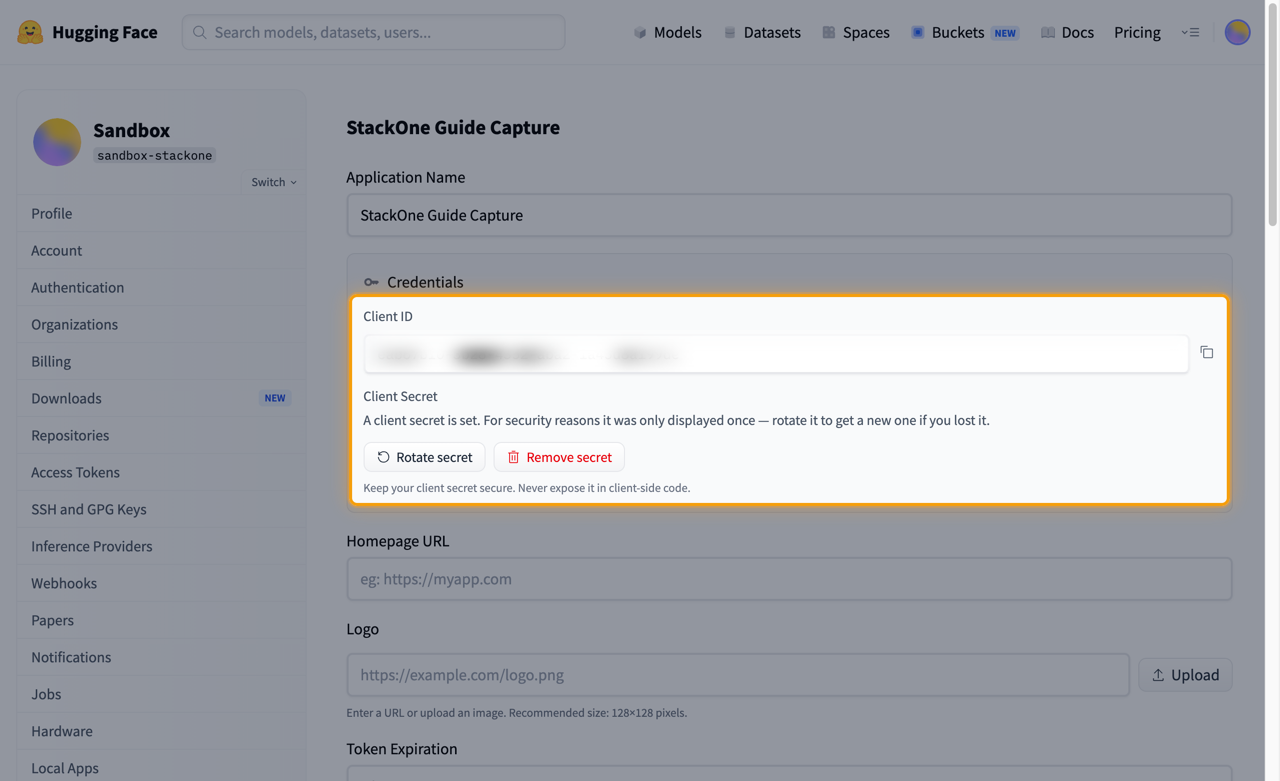1280x781 pixels.
Task: Click the Credentials section header
Action: 413,282
